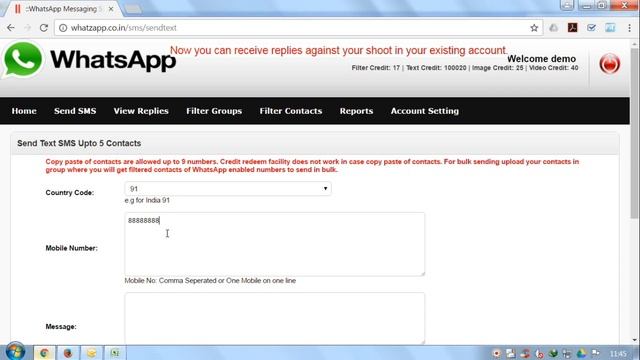The image size is (640, 360).
Task: Open the Send SMS menu
Action: pyautogui.click(x=75, y=111)
